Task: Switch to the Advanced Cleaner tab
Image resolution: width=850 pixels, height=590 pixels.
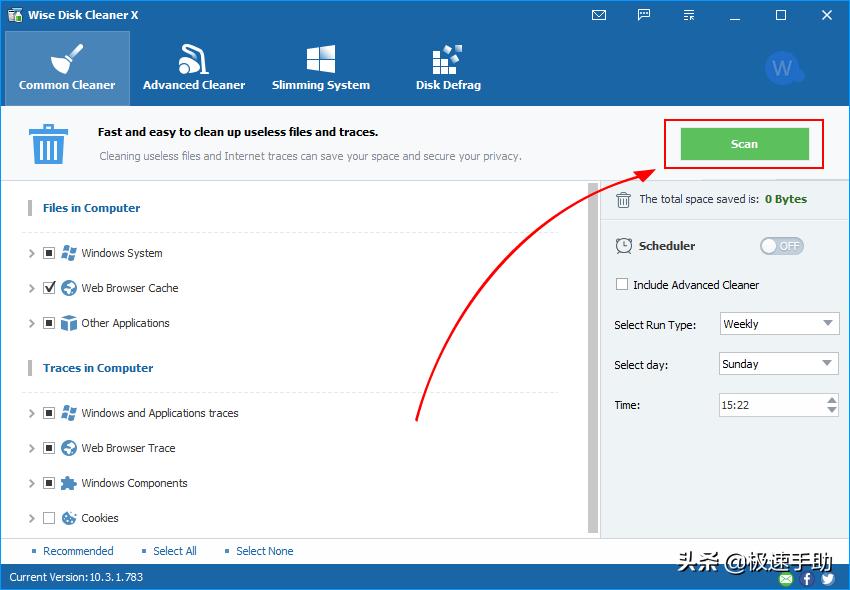Action: (194, 67)
